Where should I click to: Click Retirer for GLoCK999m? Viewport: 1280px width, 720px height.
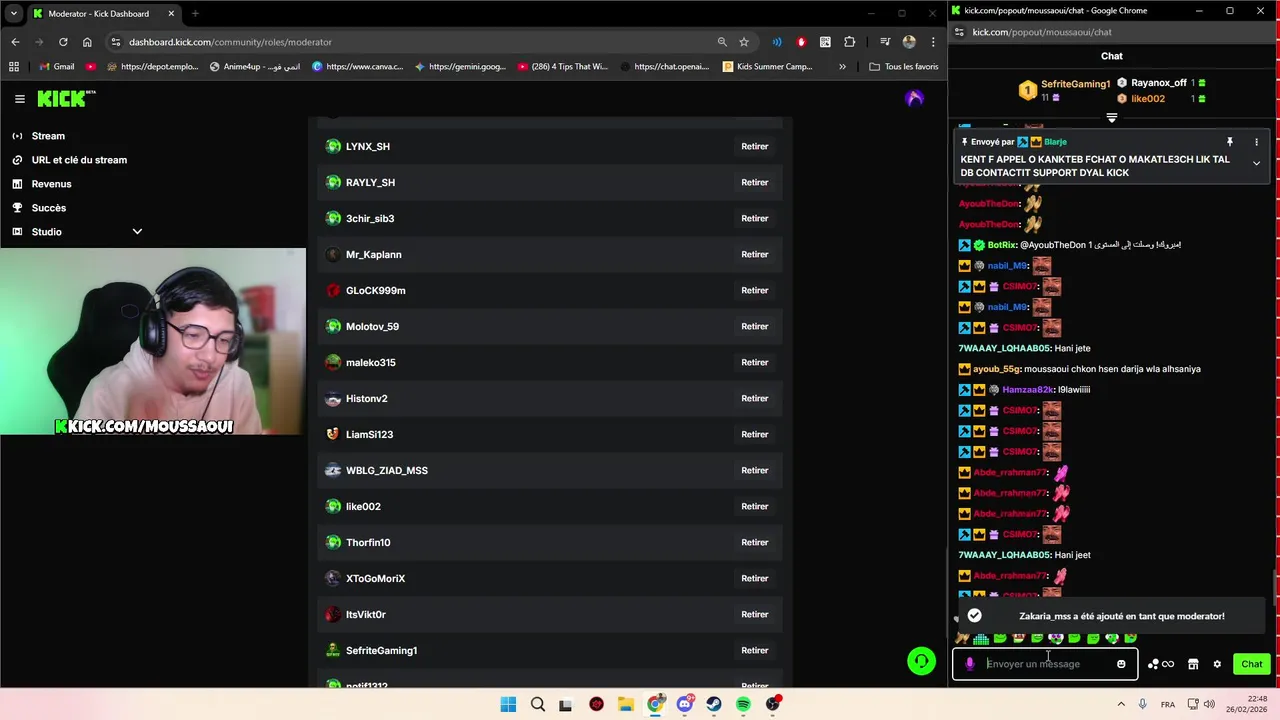pos(755,290)
